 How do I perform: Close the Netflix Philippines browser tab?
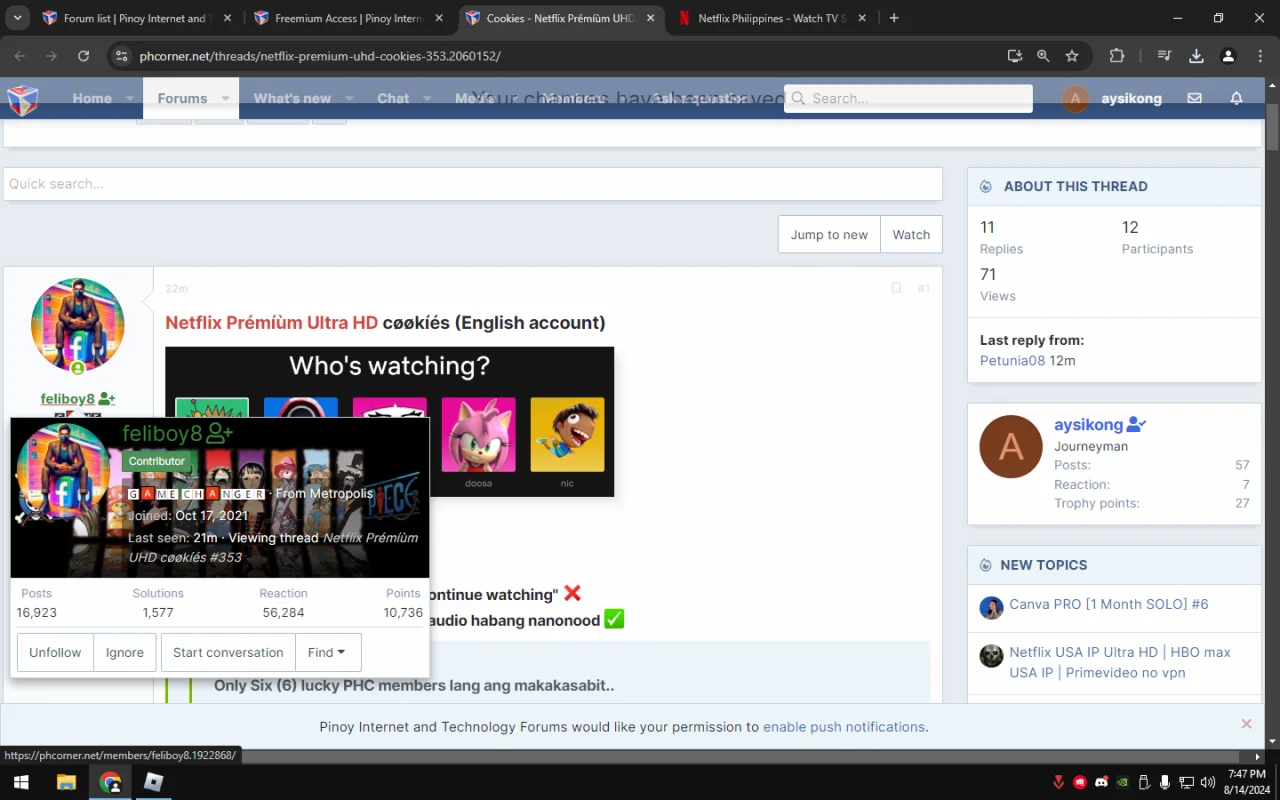(x=863, y=18)
